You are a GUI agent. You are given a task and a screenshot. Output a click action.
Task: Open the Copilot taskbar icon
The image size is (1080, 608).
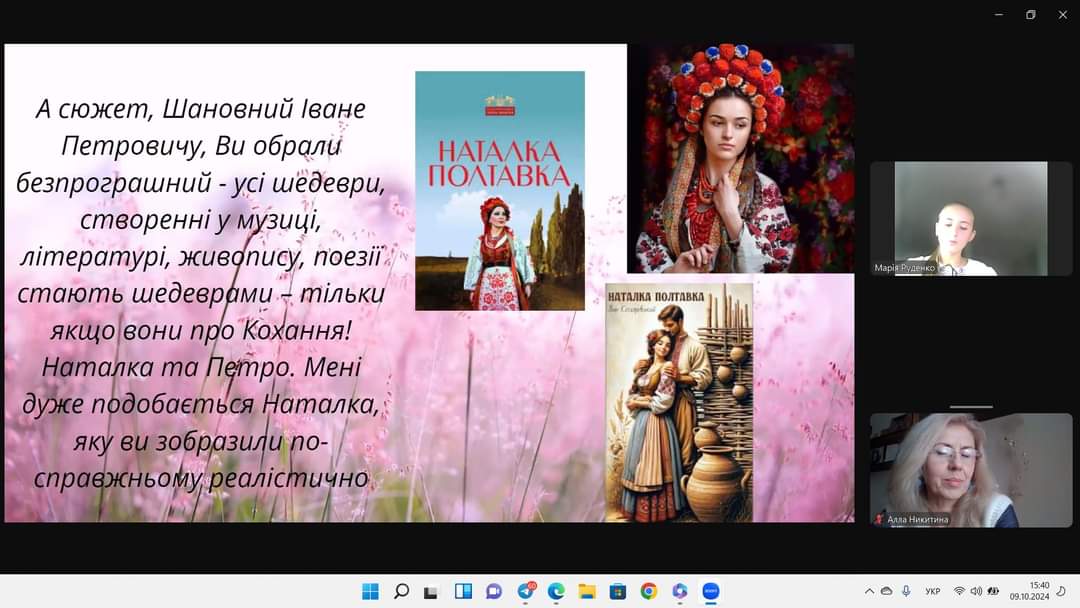(x=680, y=591)
